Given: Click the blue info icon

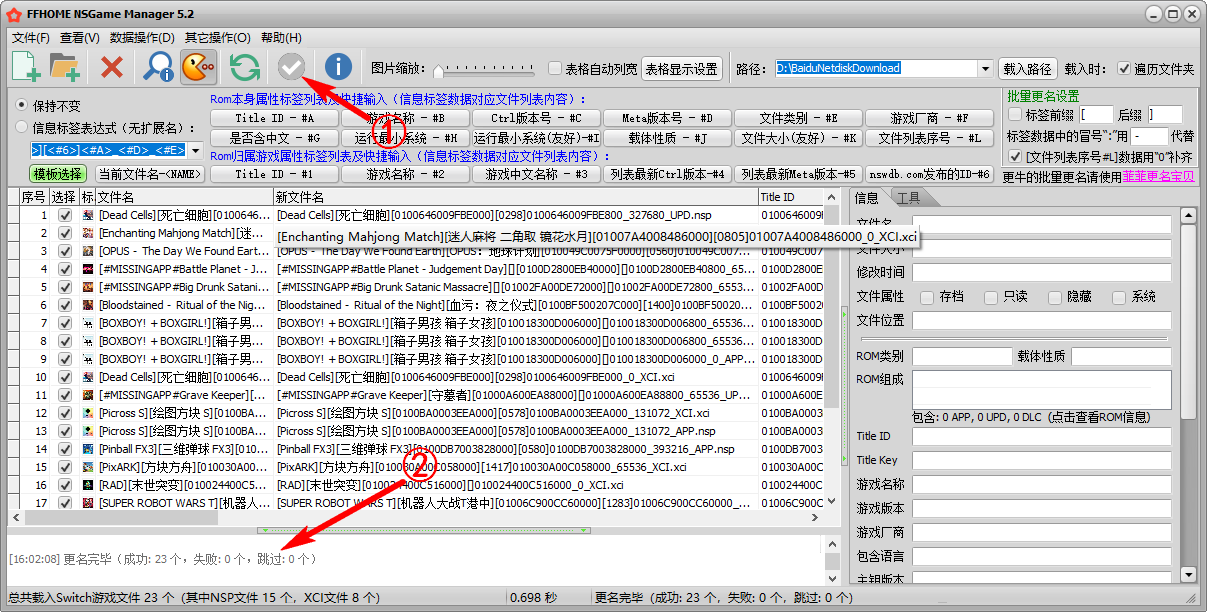Looking at the screenshot, I should 338,68.
